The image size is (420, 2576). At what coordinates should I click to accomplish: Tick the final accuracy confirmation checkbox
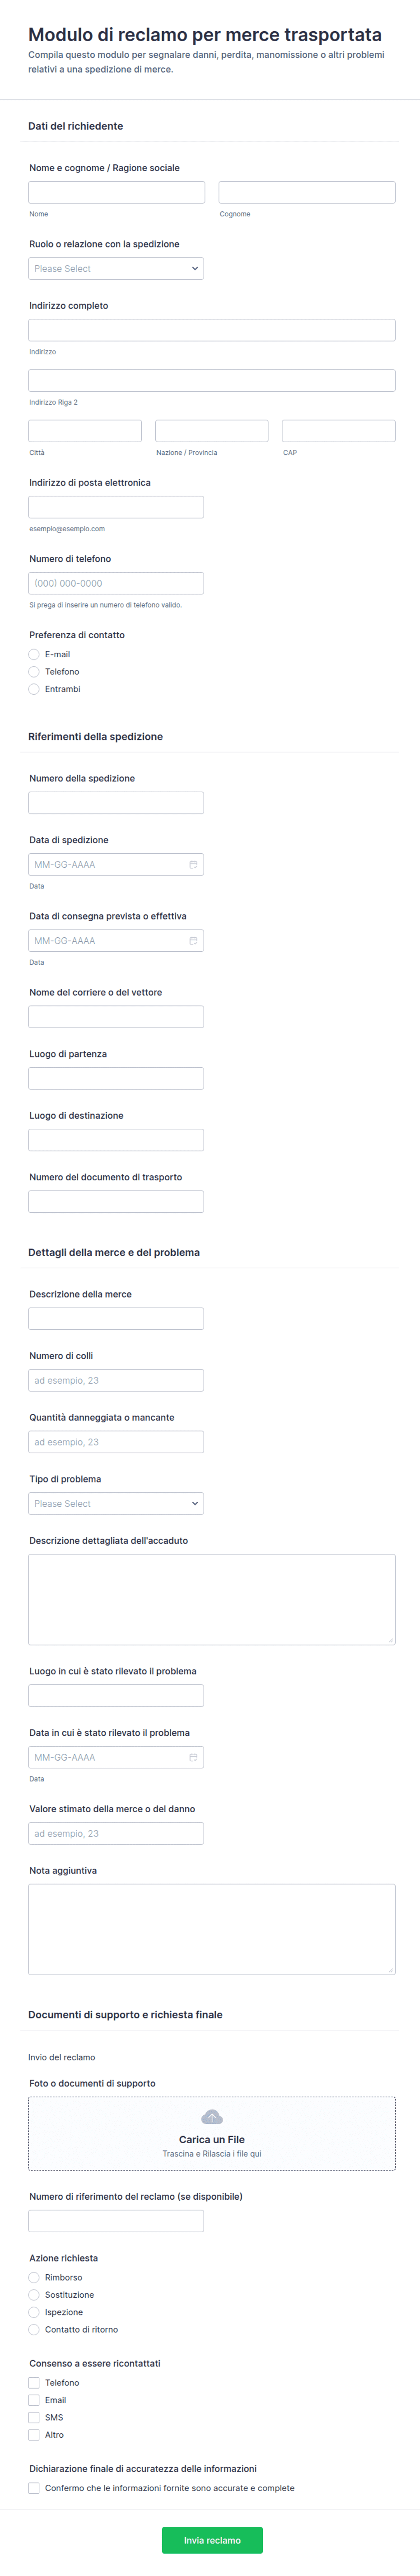(x=34, y=2487)
